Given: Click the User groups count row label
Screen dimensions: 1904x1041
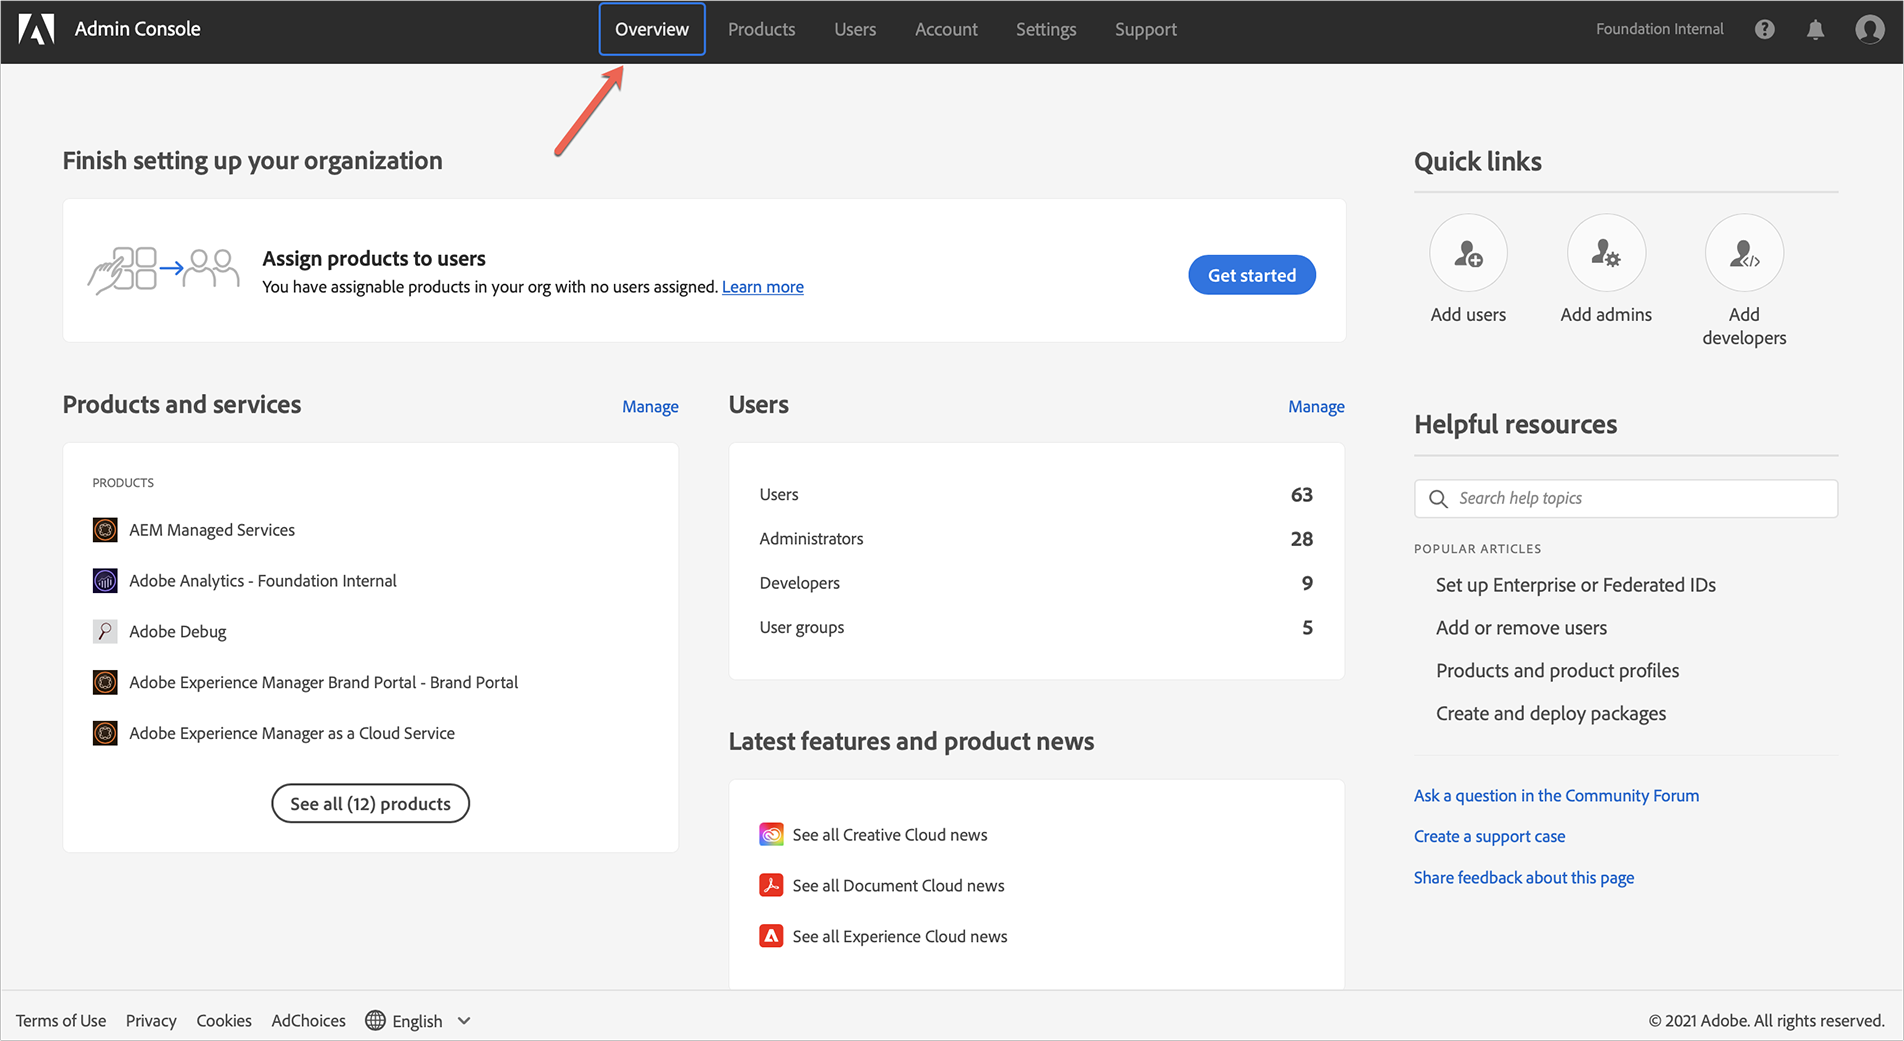Looking at the screenshot, I should (801, 627).
